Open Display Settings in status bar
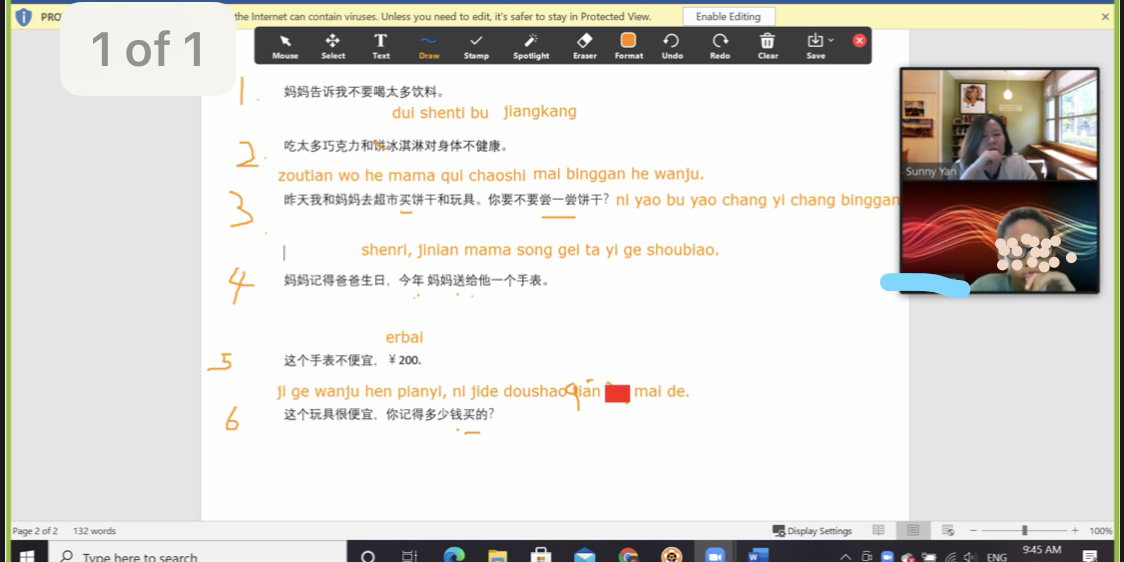Image resolution: width=1124 pixels, height=562 pixels. point(813,531)
